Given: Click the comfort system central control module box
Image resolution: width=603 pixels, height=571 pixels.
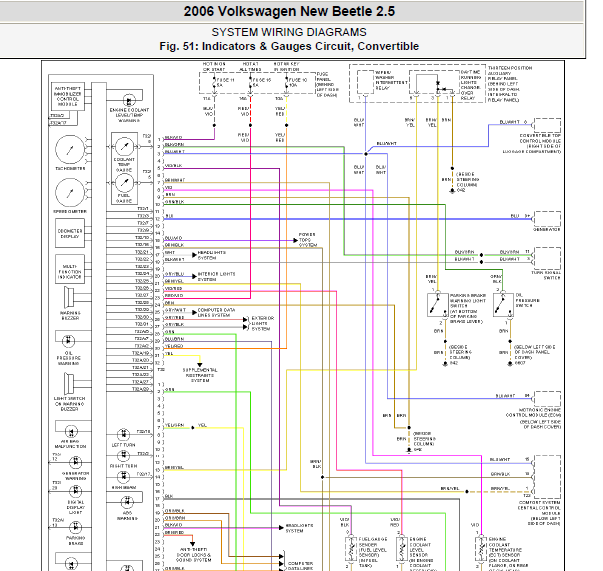Looking at the screenshot, I should (x=547, y=477).
